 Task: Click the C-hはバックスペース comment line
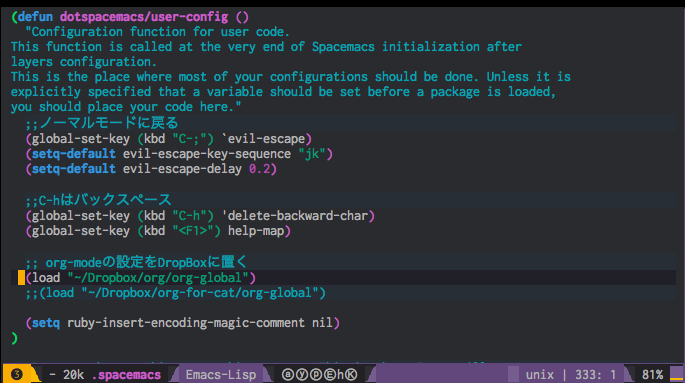98,200
